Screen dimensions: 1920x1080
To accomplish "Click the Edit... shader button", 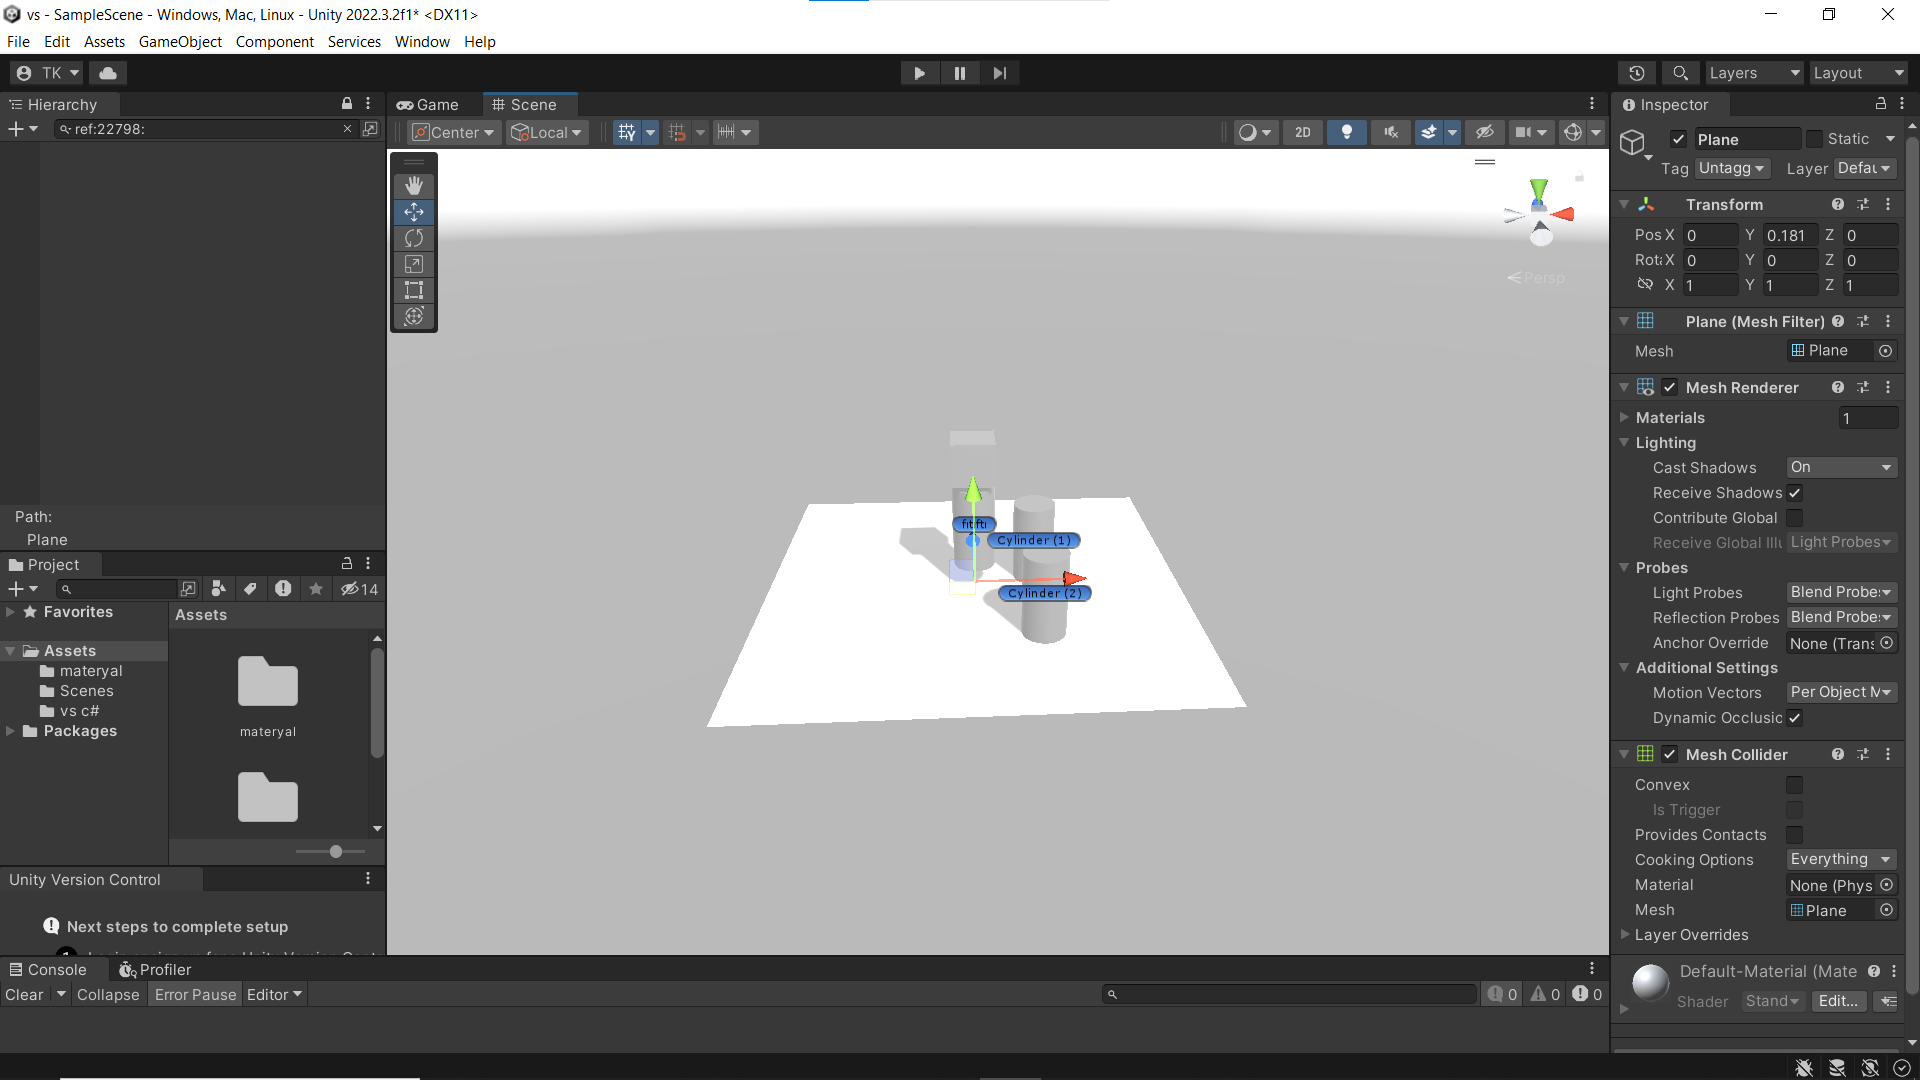I will pos(1838,1001).
